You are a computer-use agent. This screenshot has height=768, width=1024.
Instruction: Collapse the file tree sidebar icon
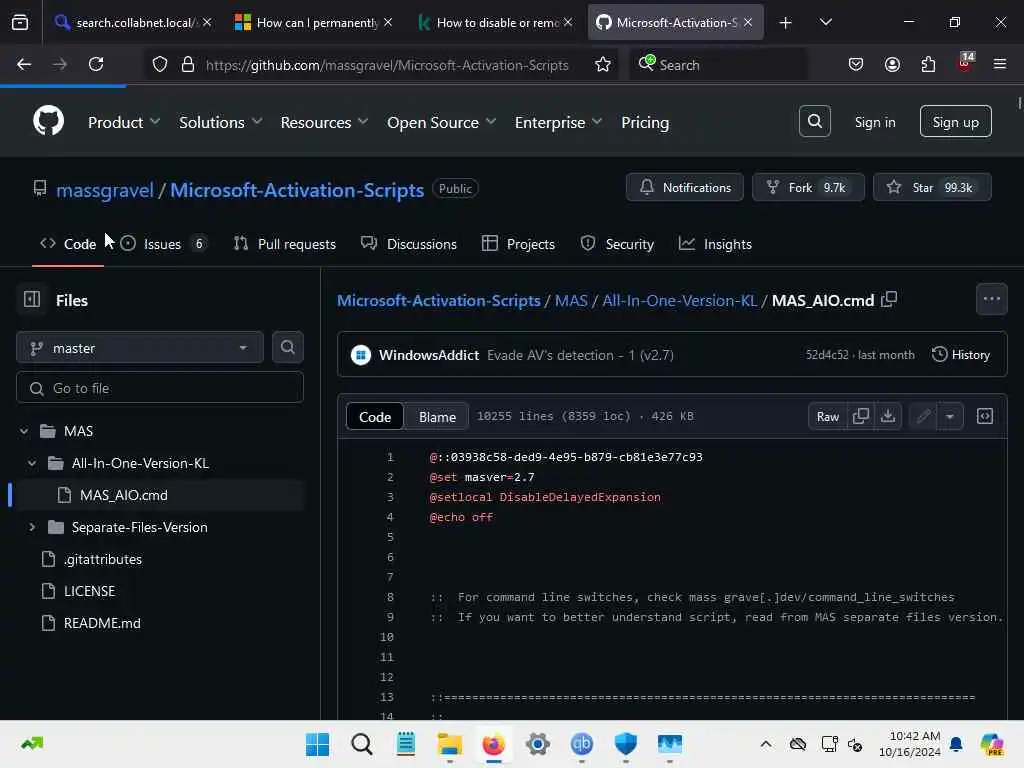(32, 300)
